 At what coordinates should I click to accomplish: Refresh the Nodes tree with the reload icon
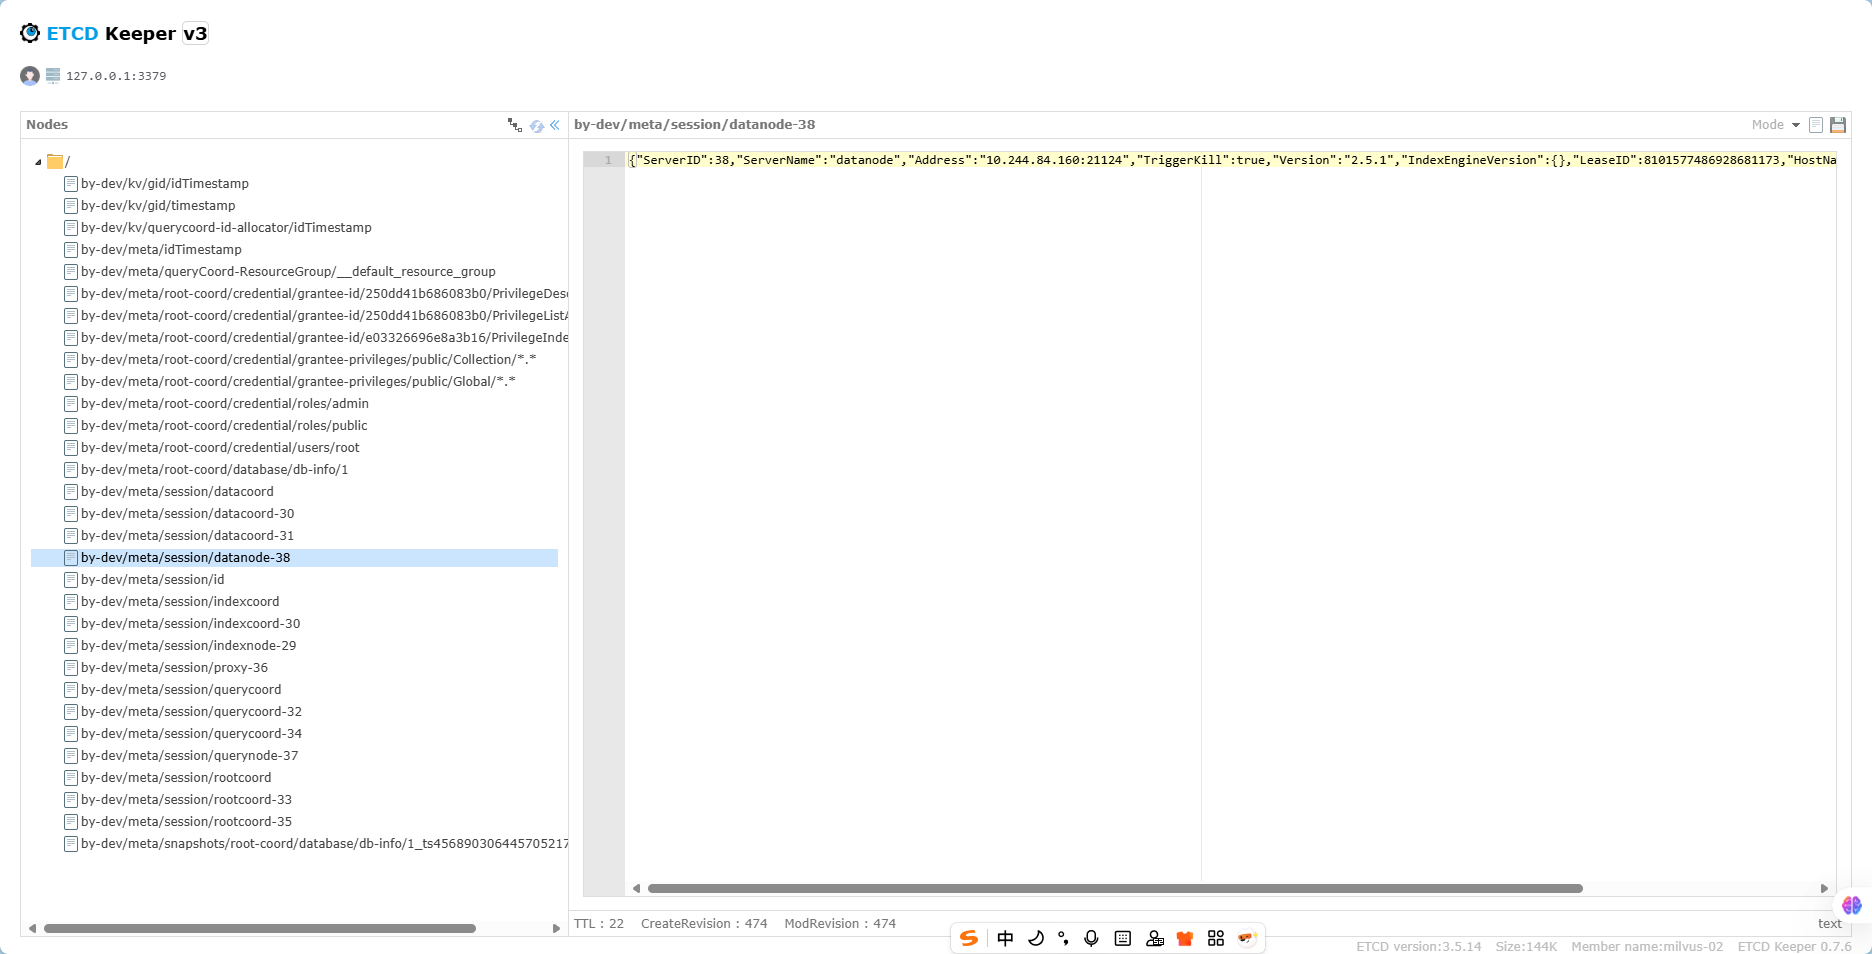click(538, 125)
